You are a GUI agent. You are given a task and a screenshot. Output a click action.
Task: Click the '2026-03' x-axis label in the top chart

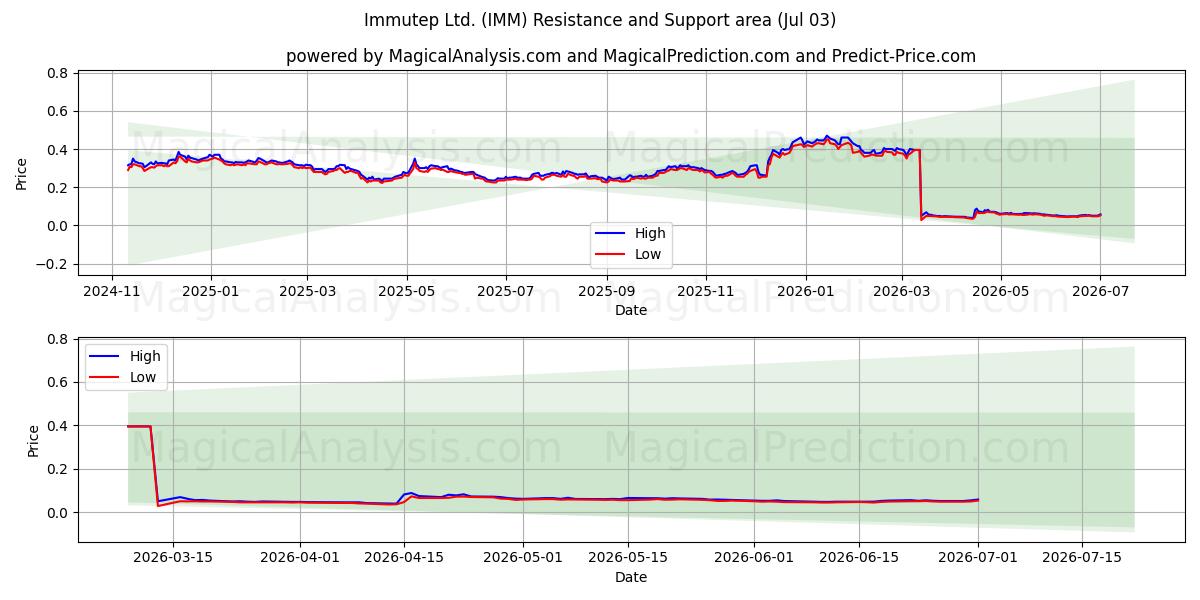pyautogui.click(x=902, y=290)
